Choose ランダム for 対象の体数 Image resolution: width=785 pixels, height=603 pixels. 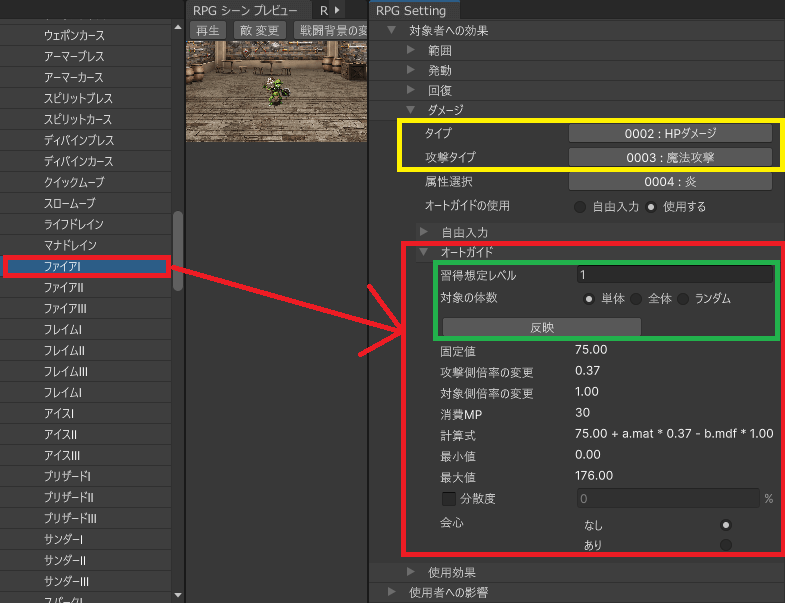pos(684,298)
